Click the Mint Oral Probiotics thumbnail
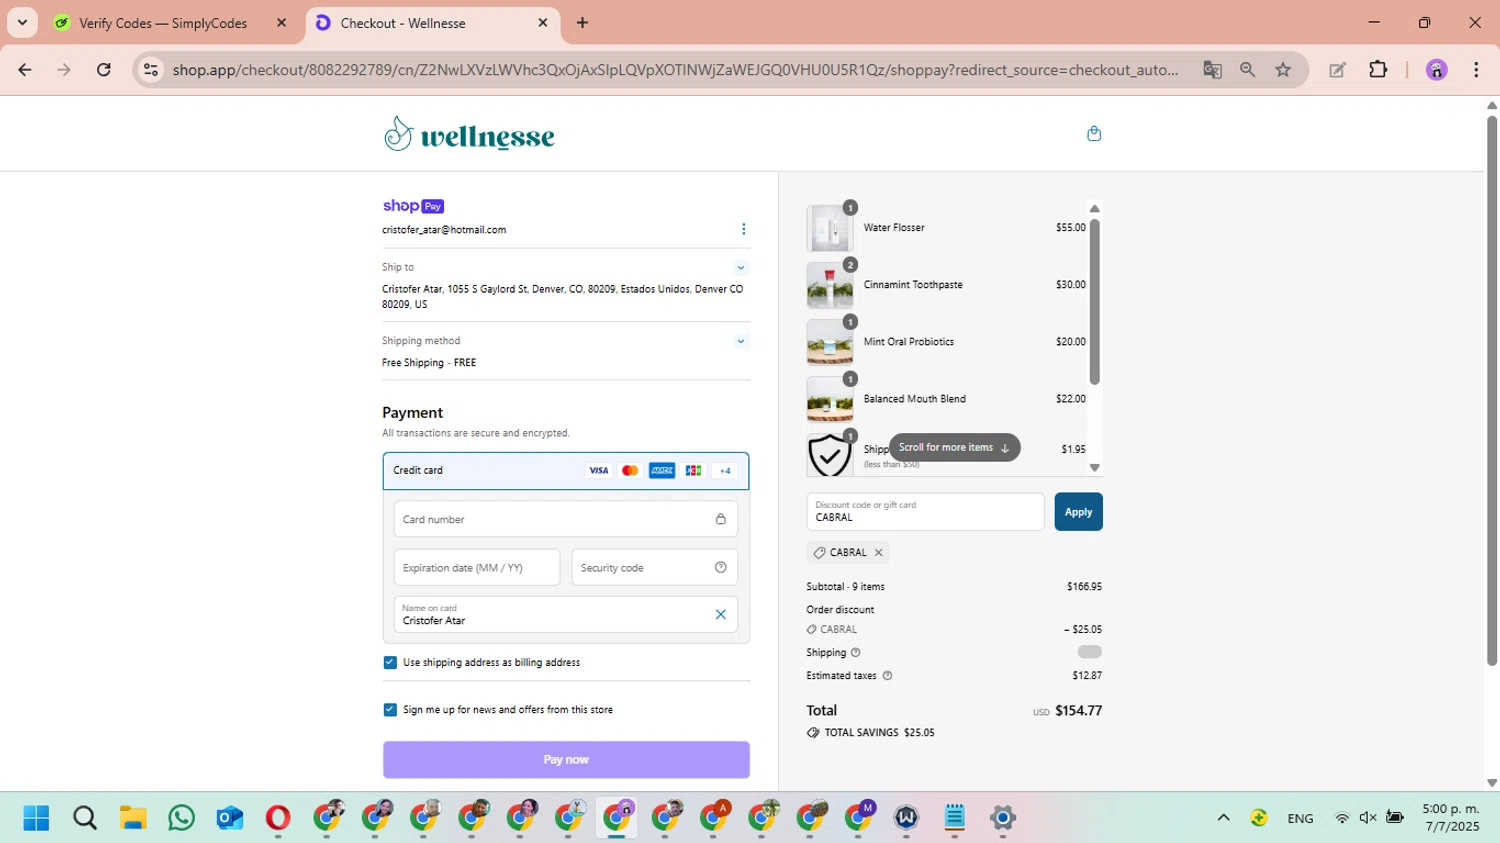The image size is (1500, 843). (x=830, y=343)
